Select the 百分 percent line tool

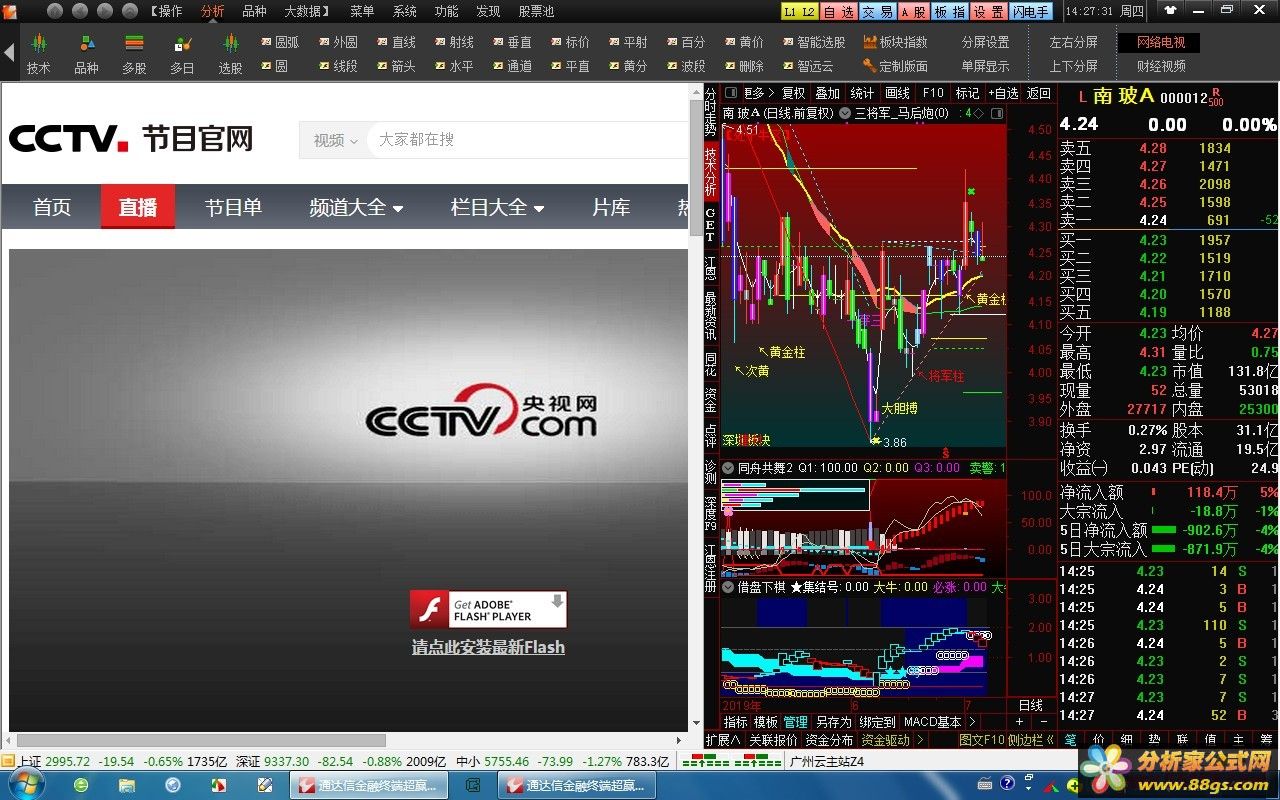point(686,42)
